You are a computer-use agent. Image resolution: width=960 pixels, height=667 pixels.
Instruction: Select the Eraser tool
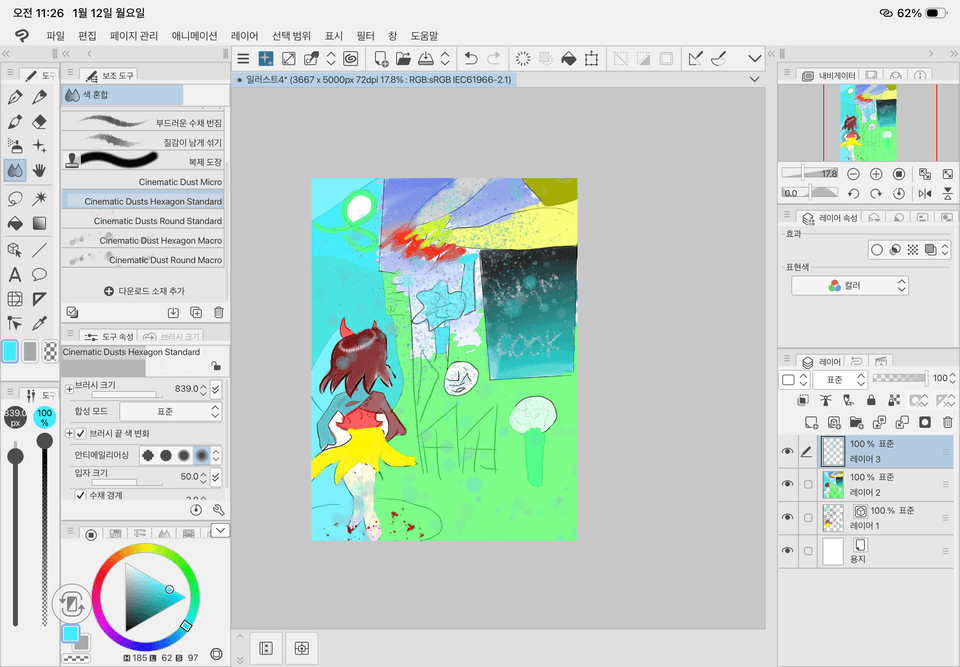(x=38, y=120)
